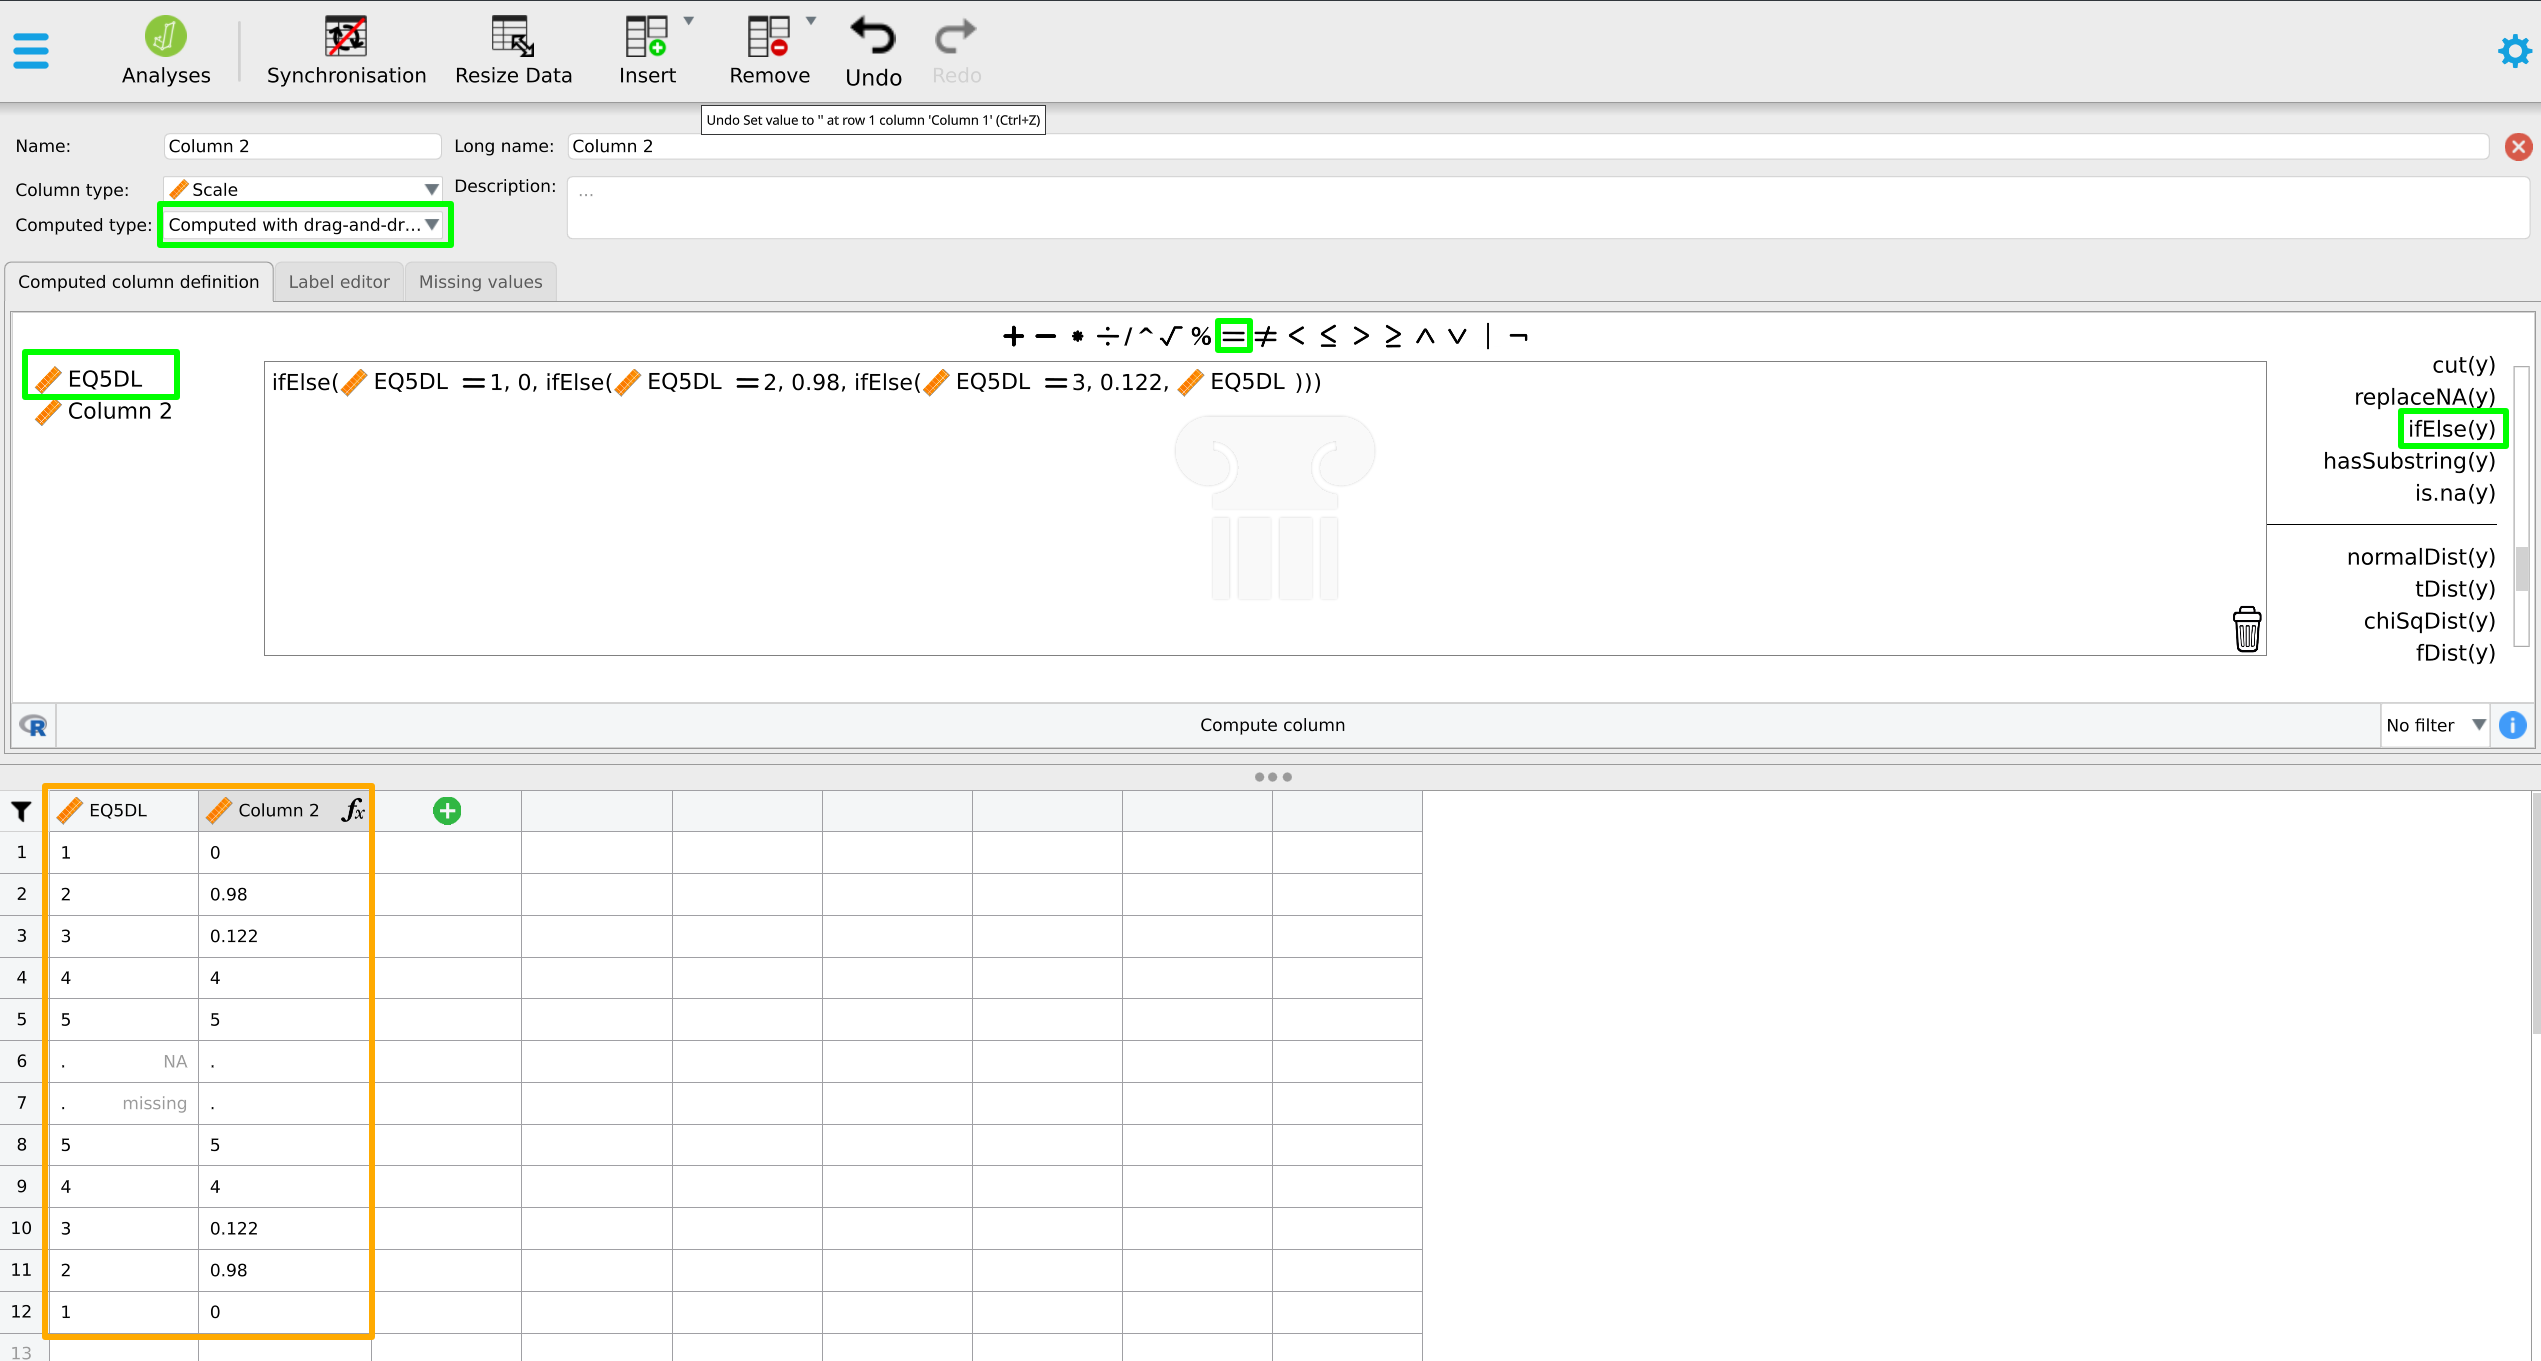The image size is (2541, 1361).
Task: Open the hamburger main menu
Action: pyautogui.click(x=31, y=51)
